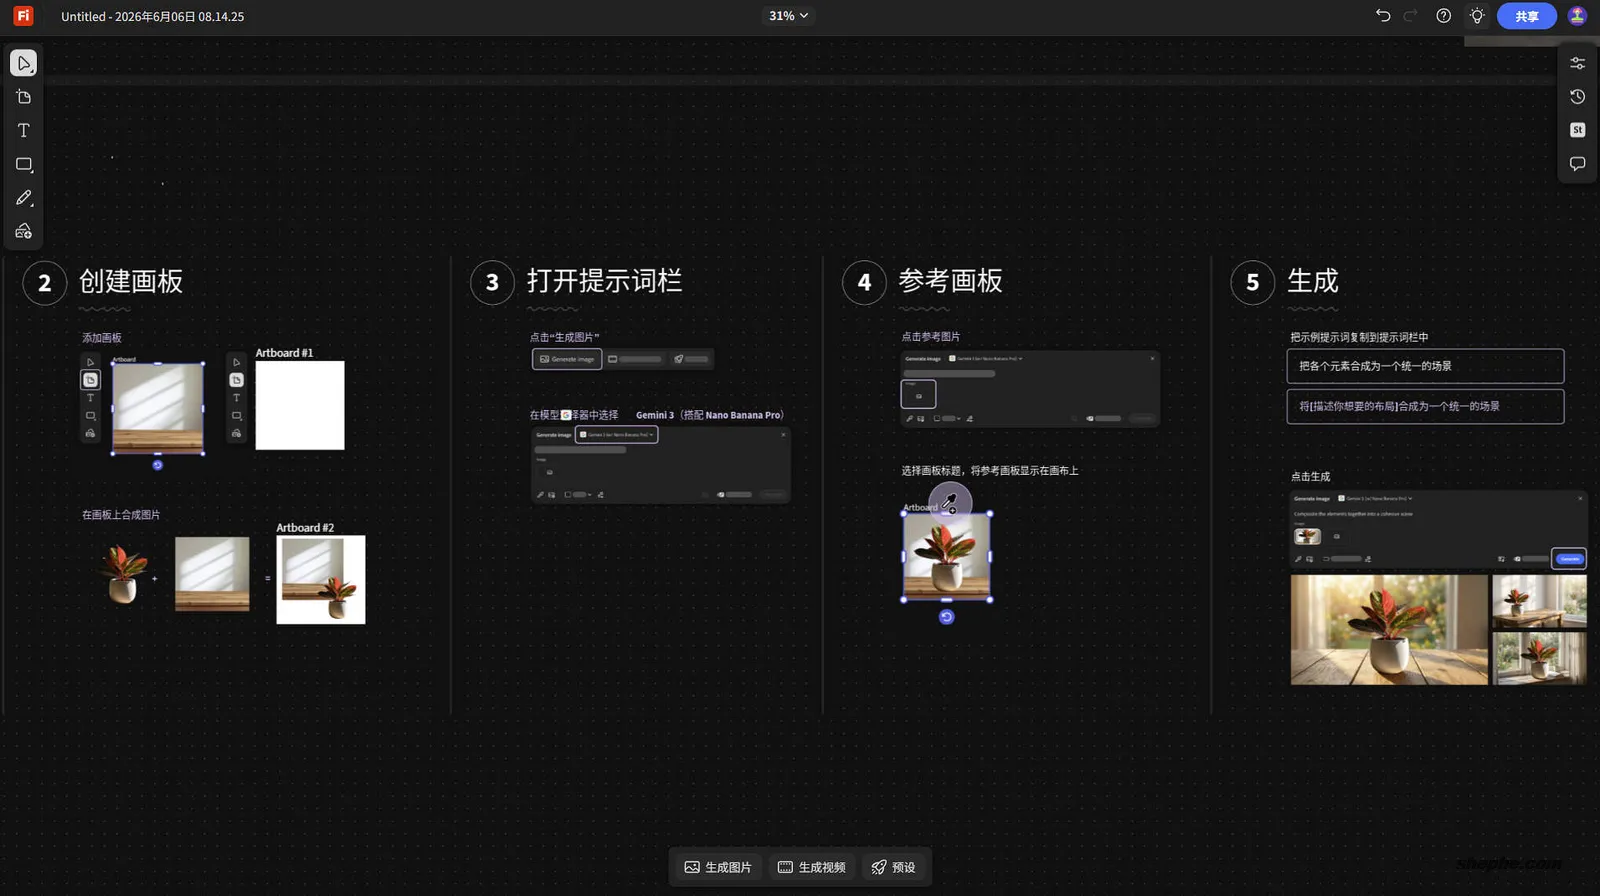Open the comments panel
This screenshot has width=1600, height=896.
coord(1577,164)
